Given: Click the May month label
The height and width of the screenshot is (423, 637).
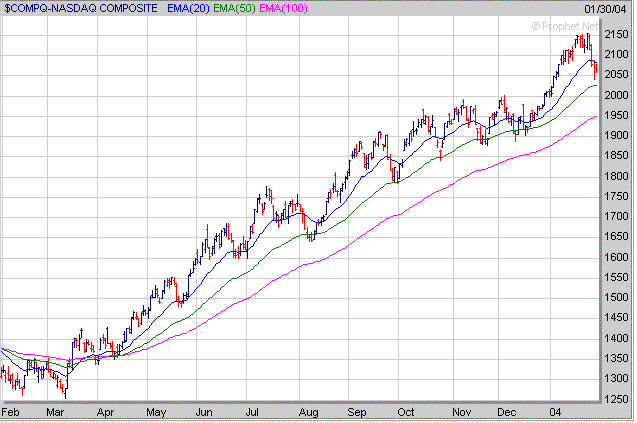Looking at the screenshot, I should pyautogui.click(x=156, y=413).
